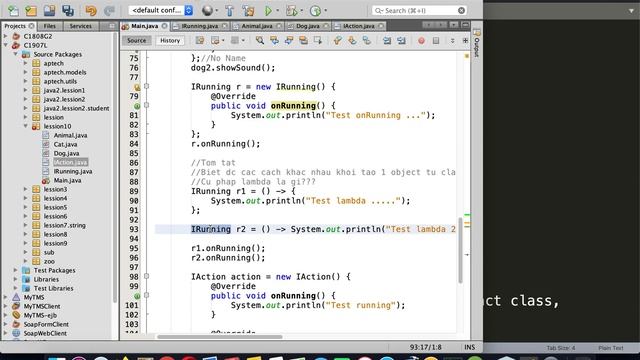Click the INS insert mode indicator

pyautogui.click(x=469, y=347)
